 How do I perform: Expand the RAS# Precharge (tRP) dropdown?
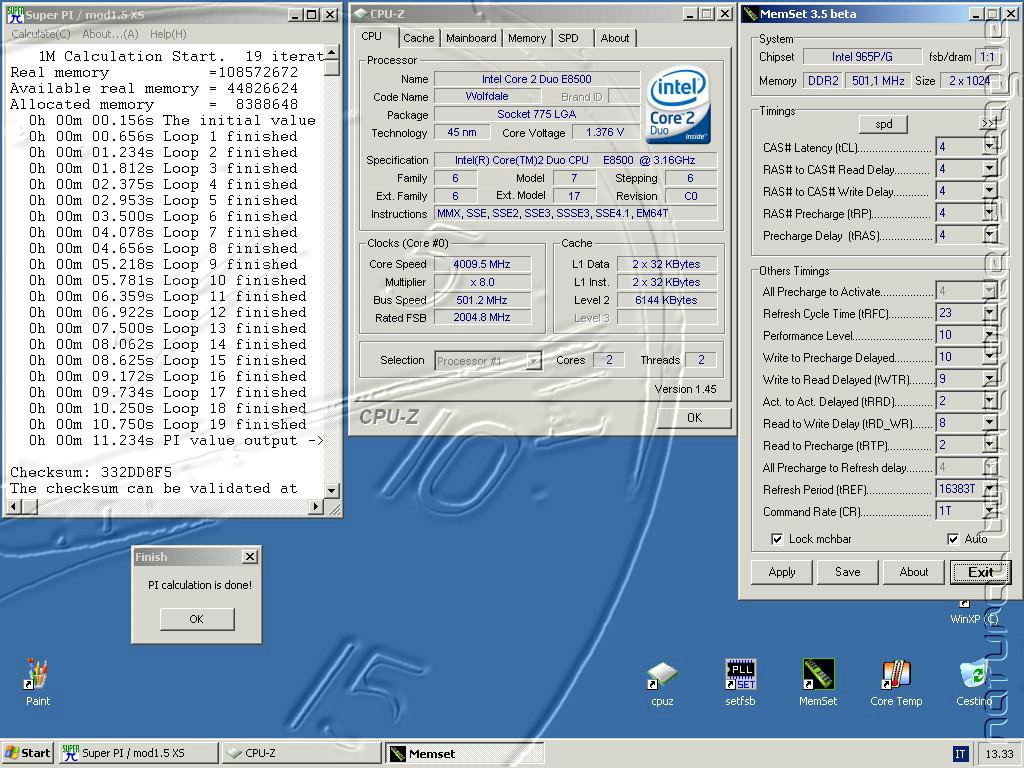(990, 213)
